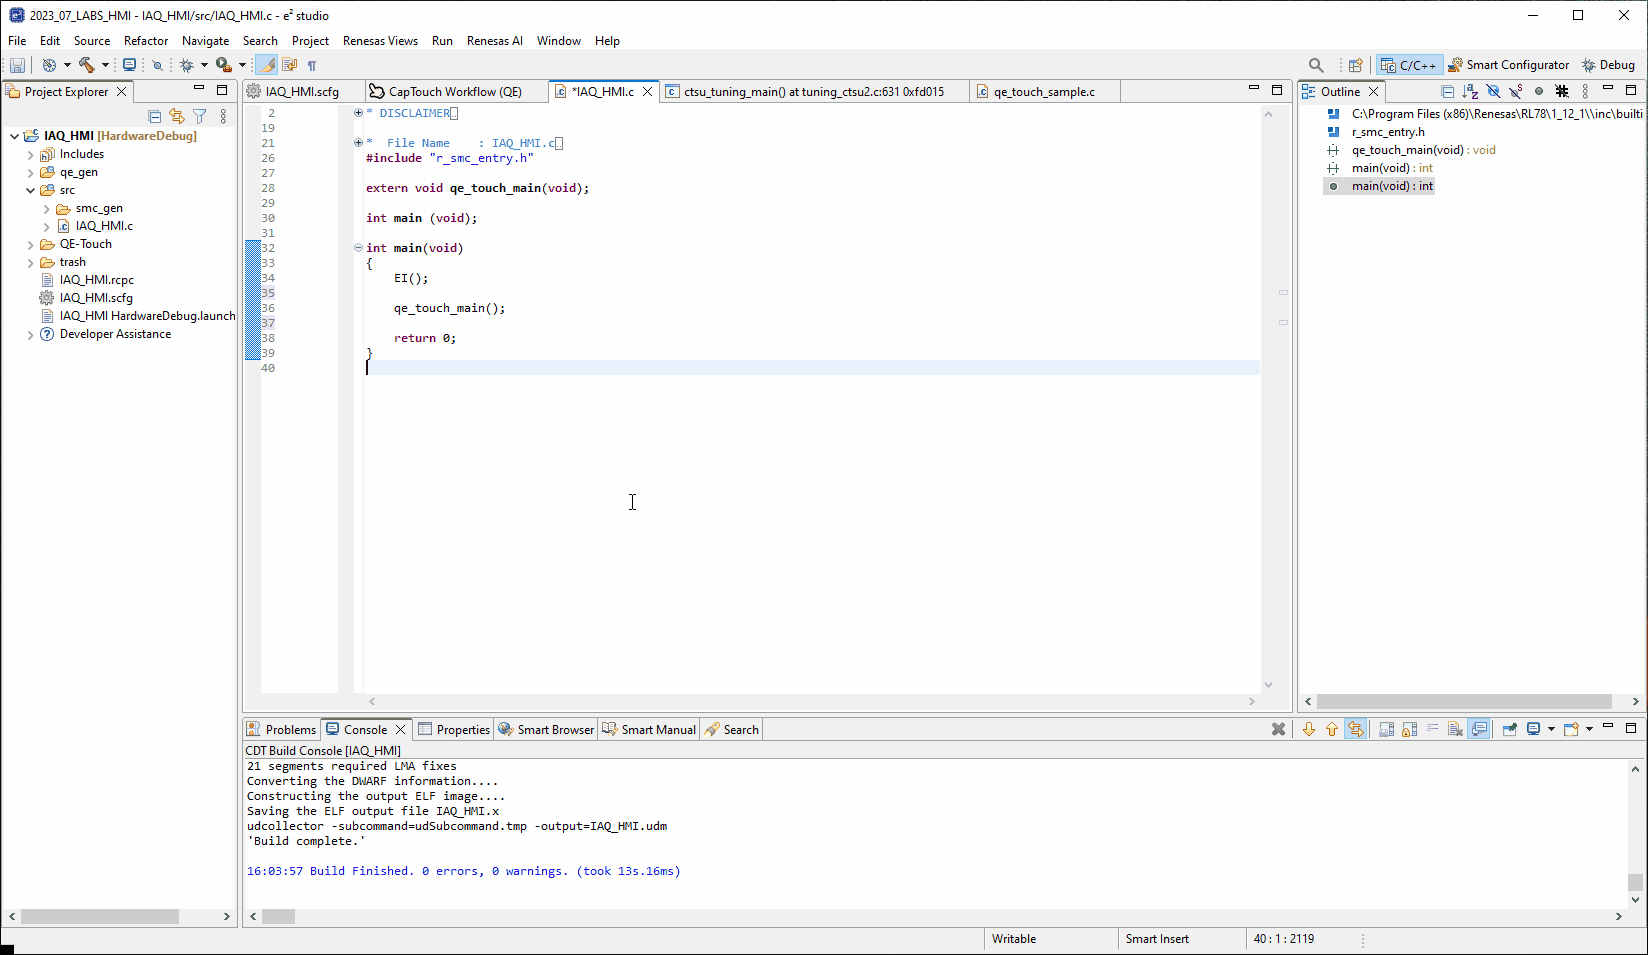Click the bug Debug launch icon

pyautogui.click(x=186, y=65)
